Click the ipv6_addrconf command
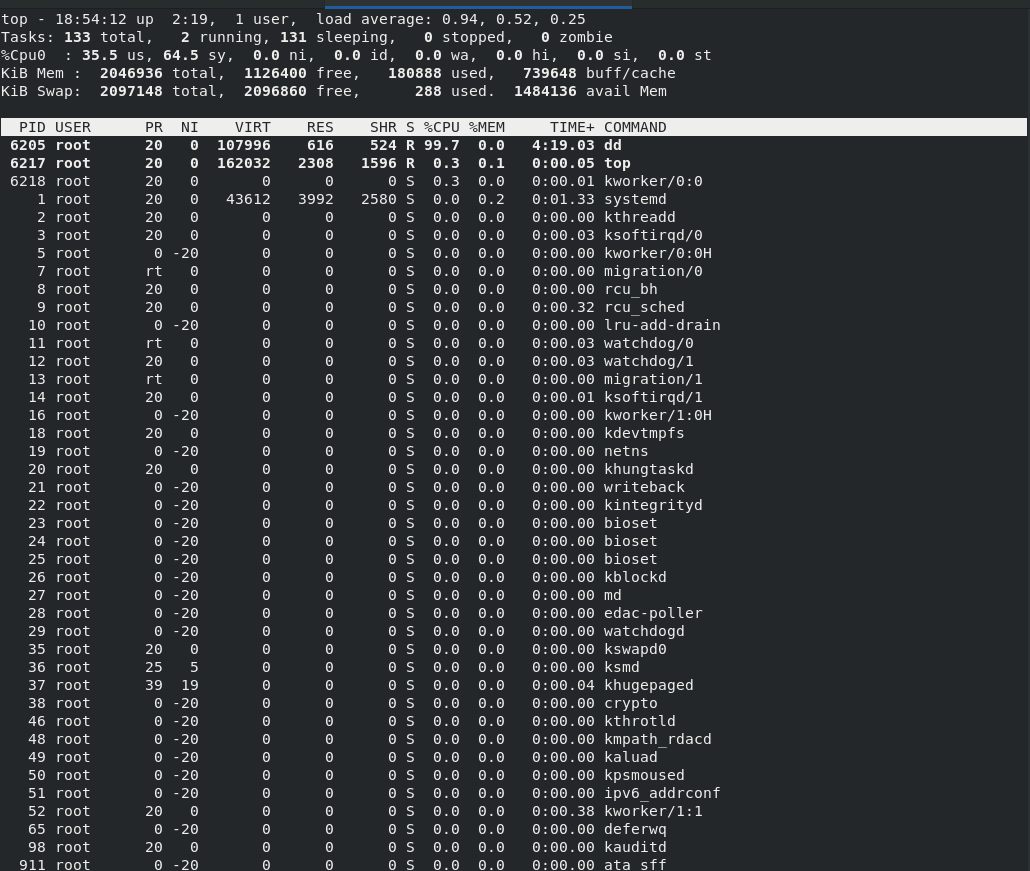The height and width of the screenshot is (871, 1030). coord(662,793)
